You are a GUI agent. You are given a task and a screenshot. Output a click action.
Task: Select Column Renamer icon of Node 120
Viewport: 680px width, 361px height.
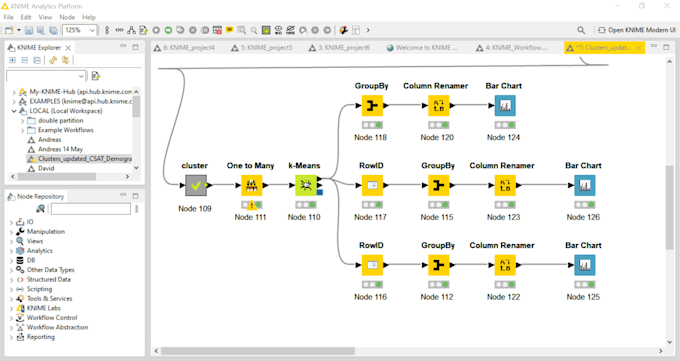pyautogui.click(x=439, y=105)
